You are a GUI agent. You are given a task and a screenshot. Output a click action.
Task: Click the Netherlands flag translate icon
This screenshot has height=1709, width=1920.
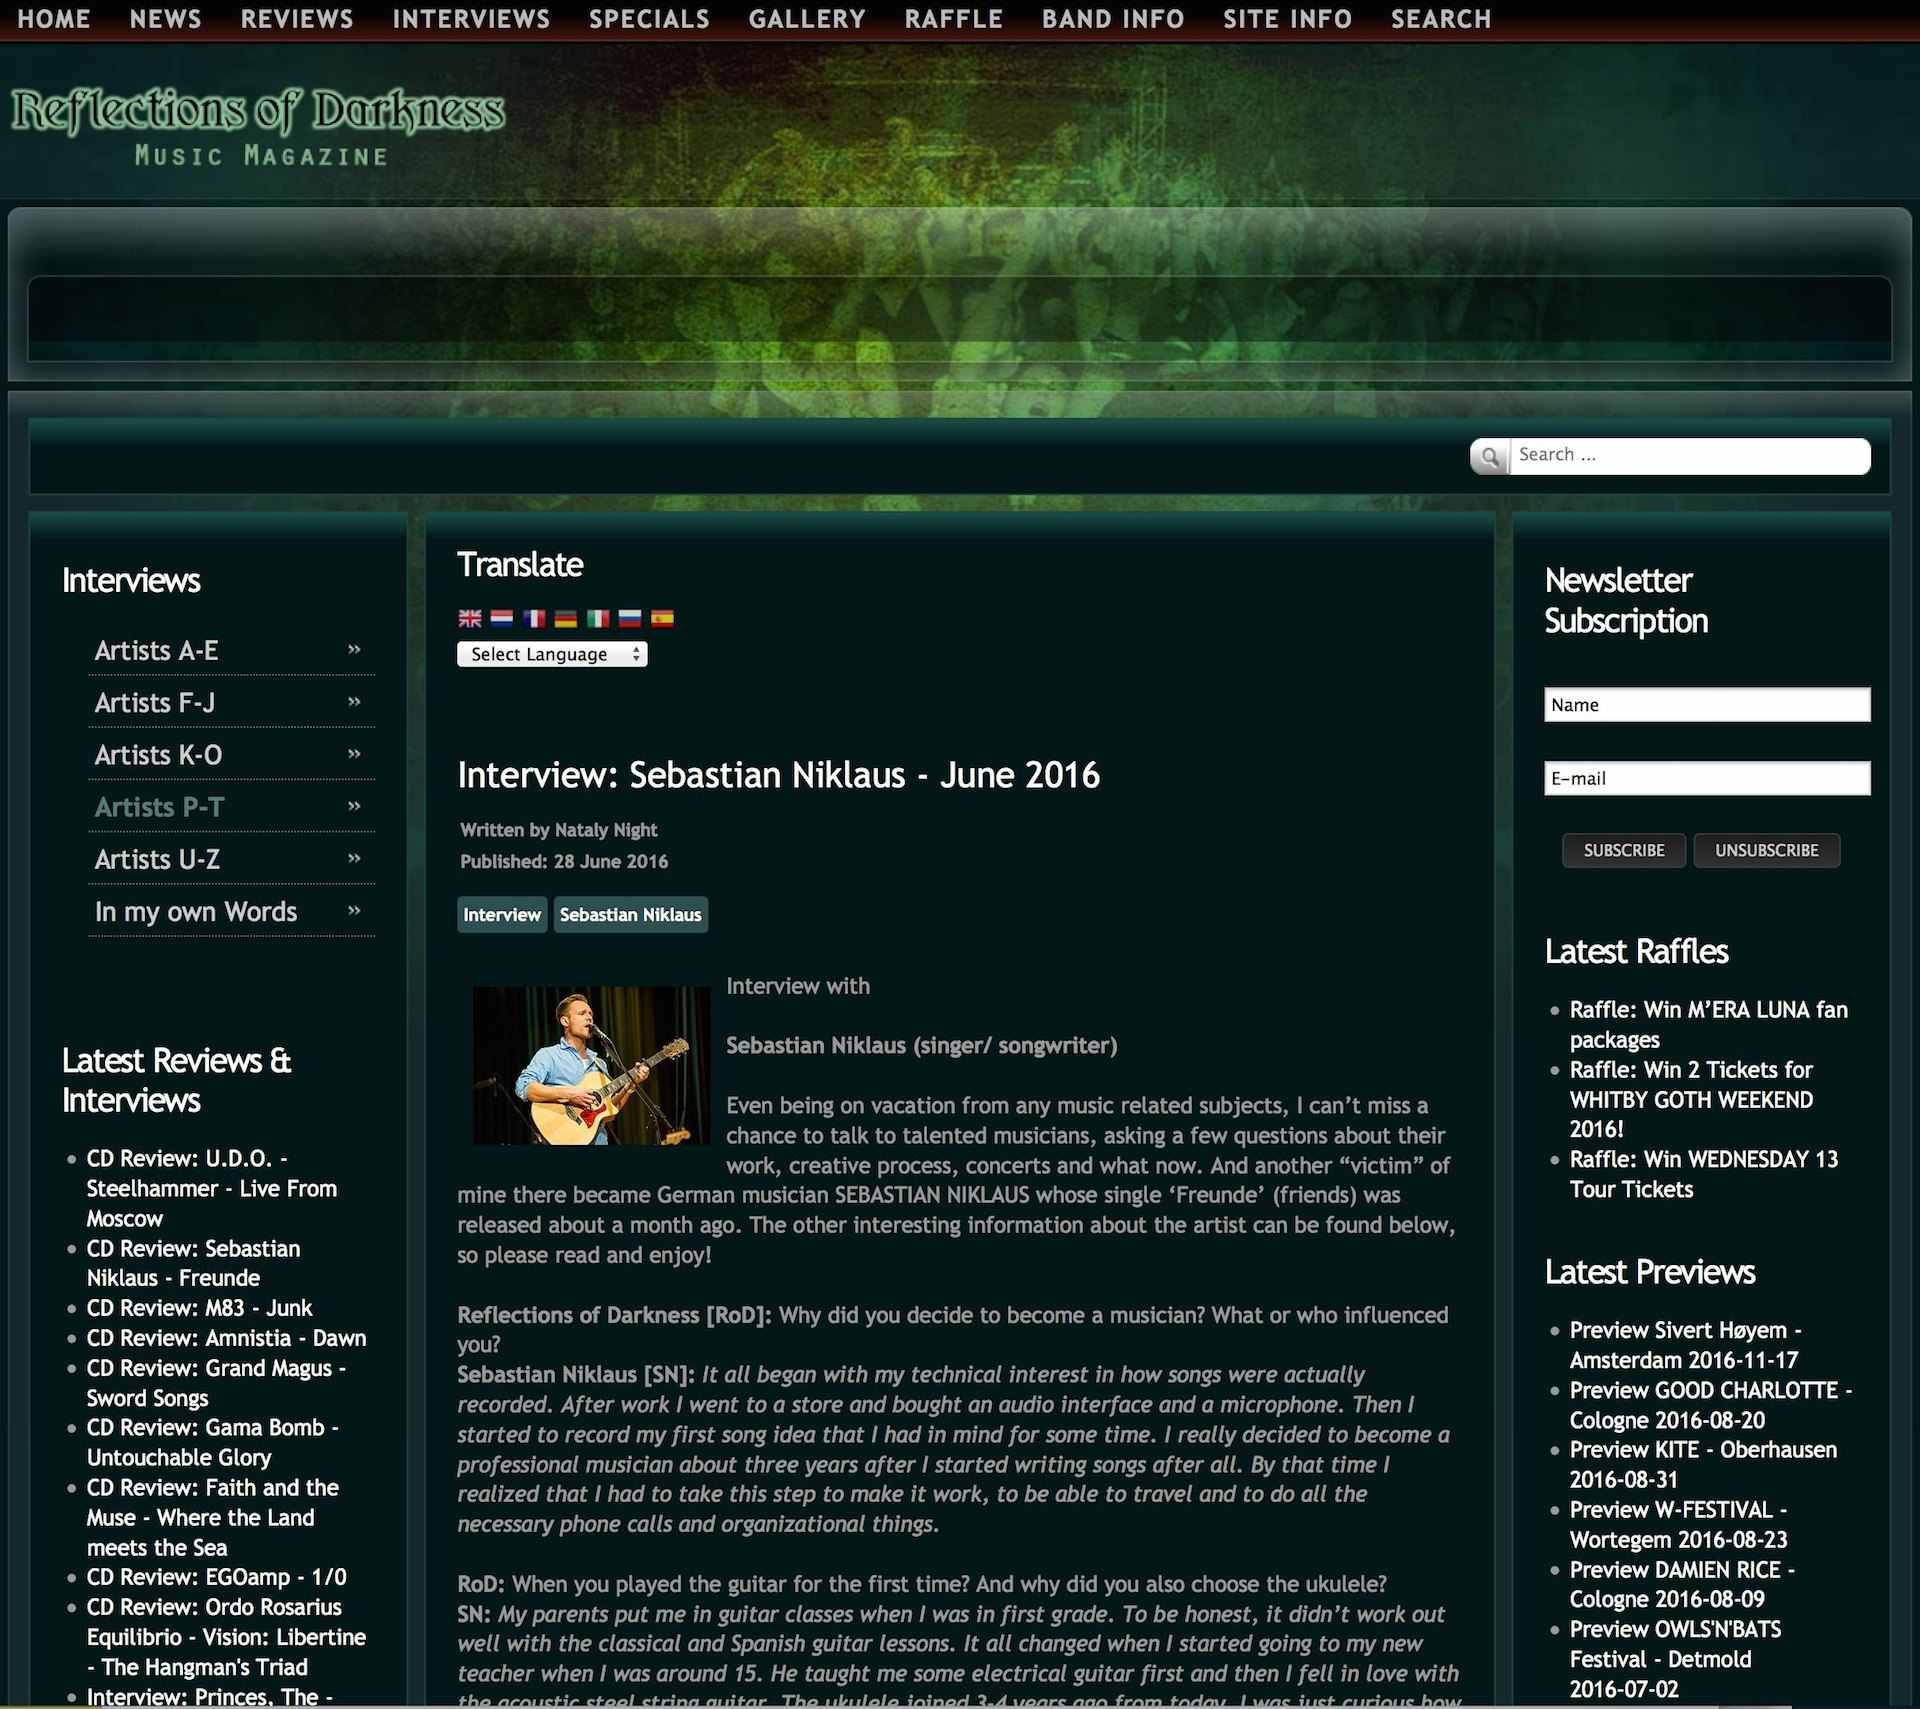click(501, 618)
